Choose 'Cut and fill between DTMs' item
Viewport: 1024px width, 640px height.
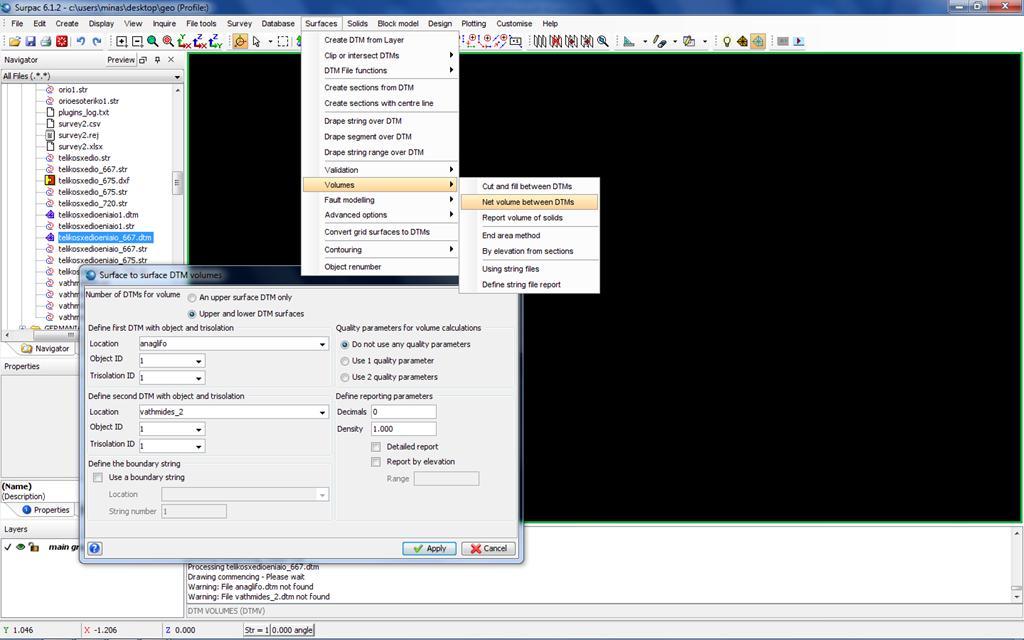527,186
